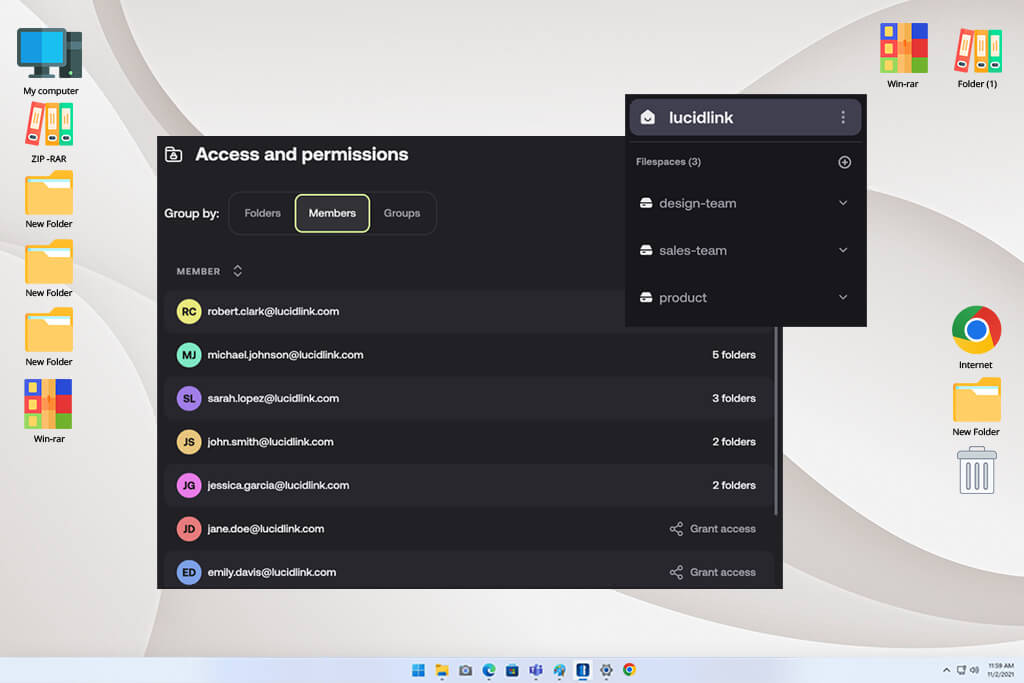Image resolution: width=1024 pixels, height=683 pixels.
Task: Click '3 folders' for sarah.lopez
Action: point(734,398)
